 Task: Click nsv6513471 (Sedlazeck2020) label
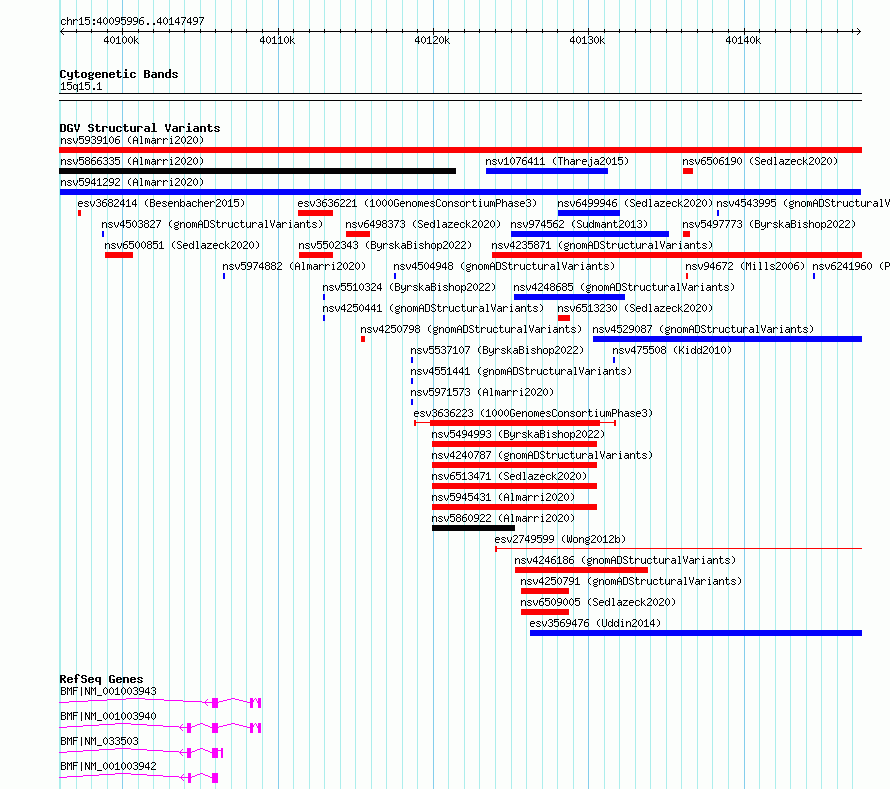click(x=509, y=476)
